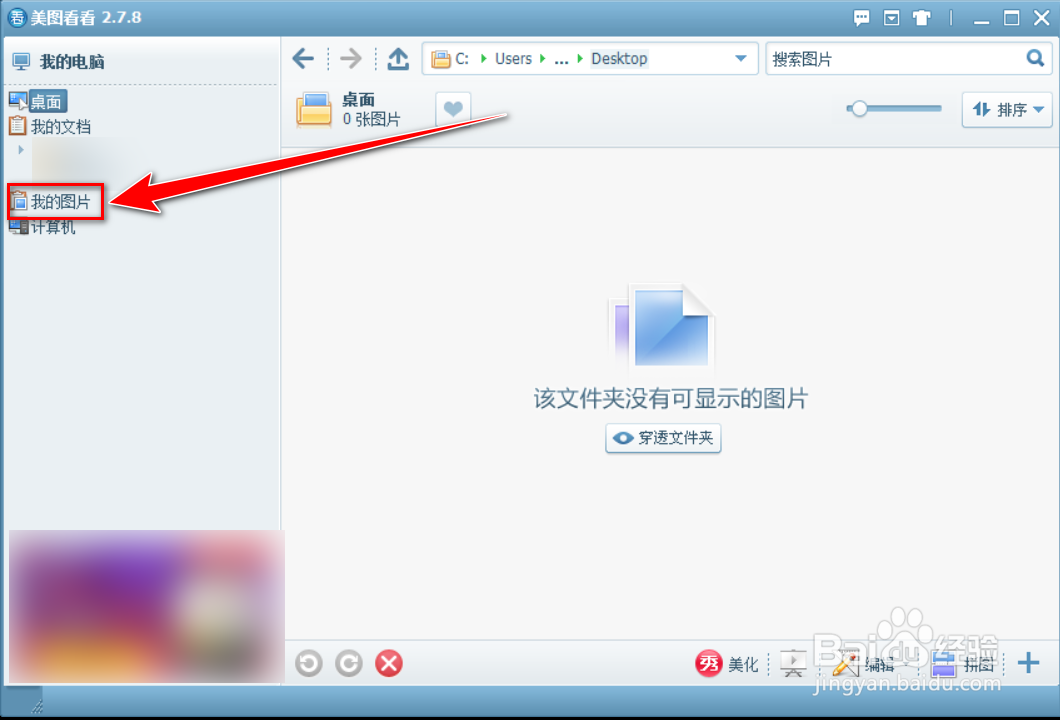
Task: Go forward with the right arrow
Action: point(351,59)
